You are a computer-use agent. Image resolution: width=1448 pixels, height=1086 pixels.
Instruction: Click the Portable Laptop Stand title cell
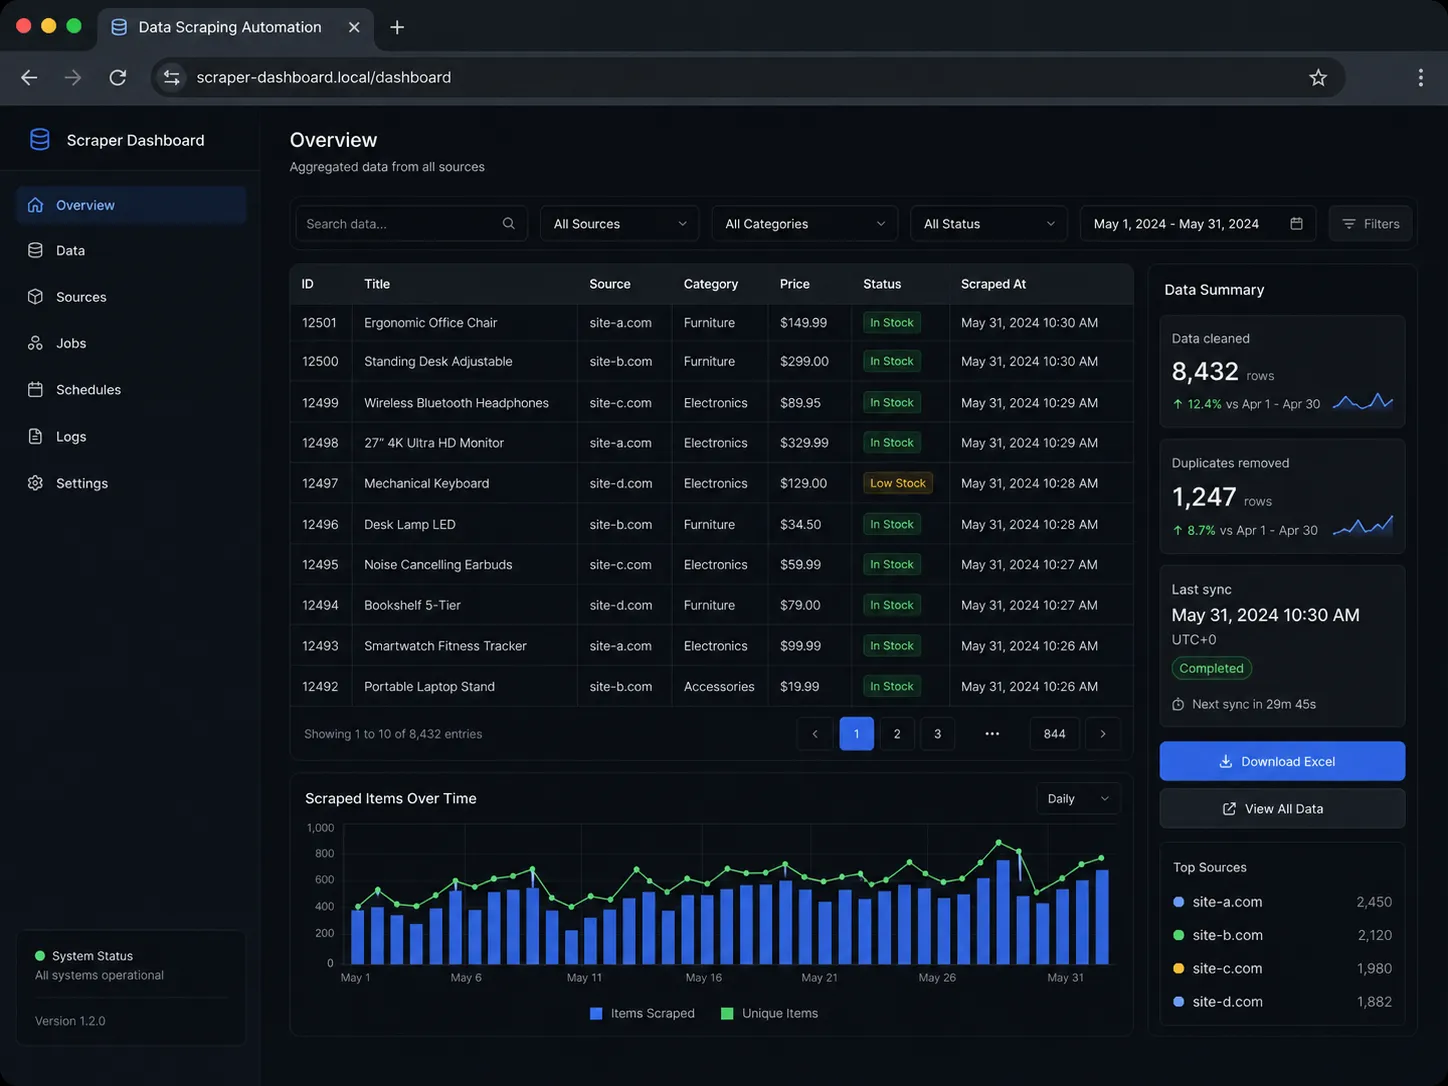tap(430, 687)
